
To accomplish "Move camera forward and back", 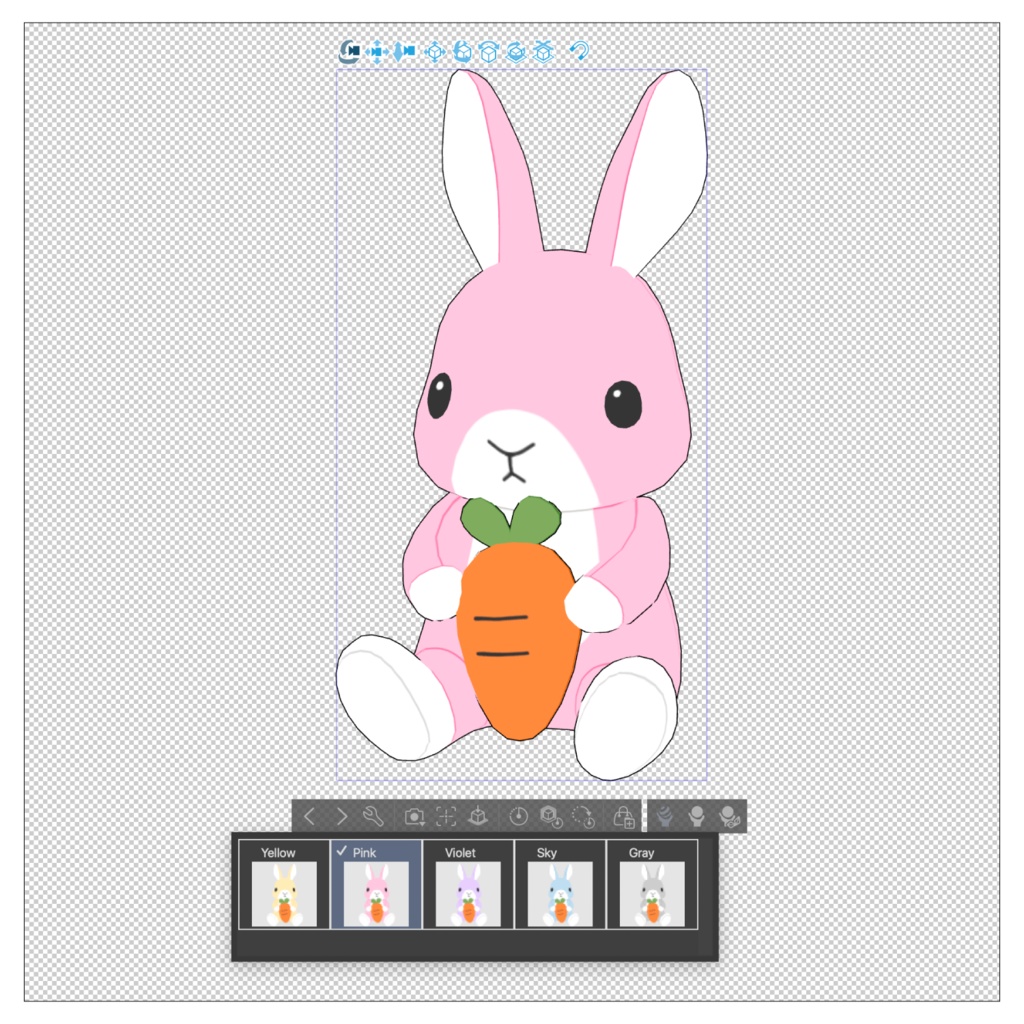I will [404, 52].
